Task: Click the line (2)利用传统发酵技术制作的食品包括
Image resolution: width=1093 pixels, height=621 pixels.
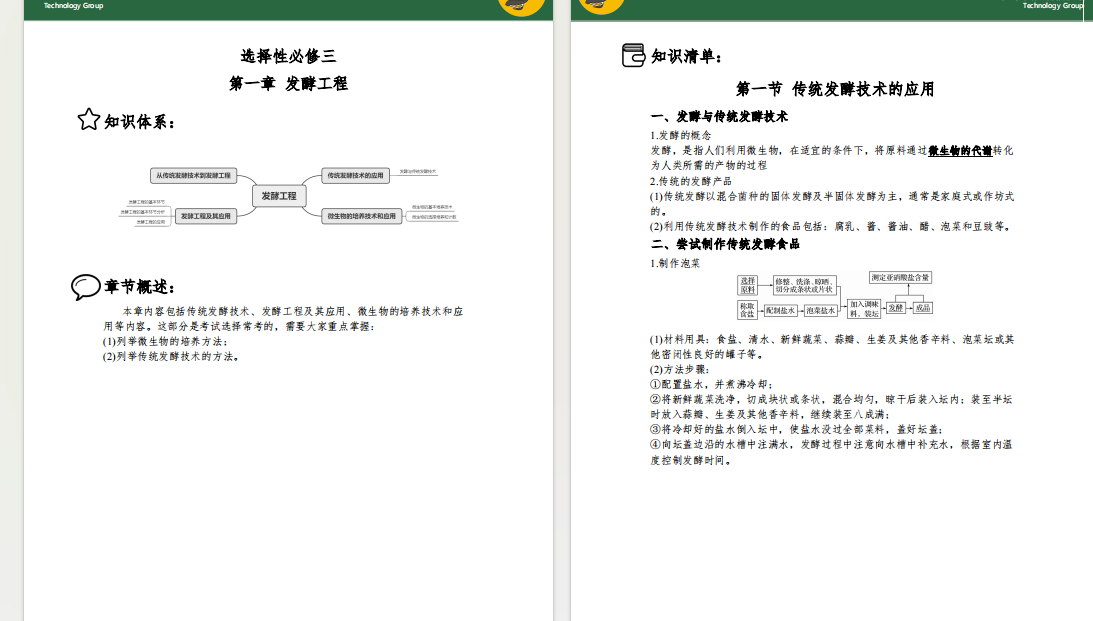Action: 831,227
